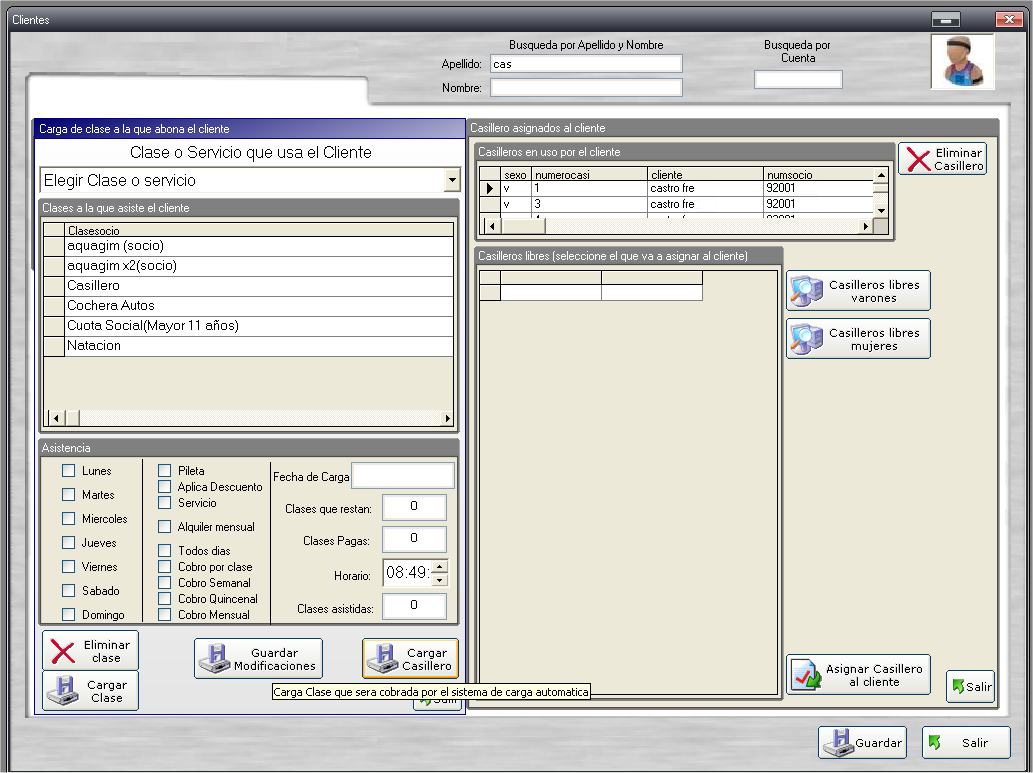1033x773 pixels.
Task: Click the green arrow icon on casillero Salir
Action: (x=959, y=687)
